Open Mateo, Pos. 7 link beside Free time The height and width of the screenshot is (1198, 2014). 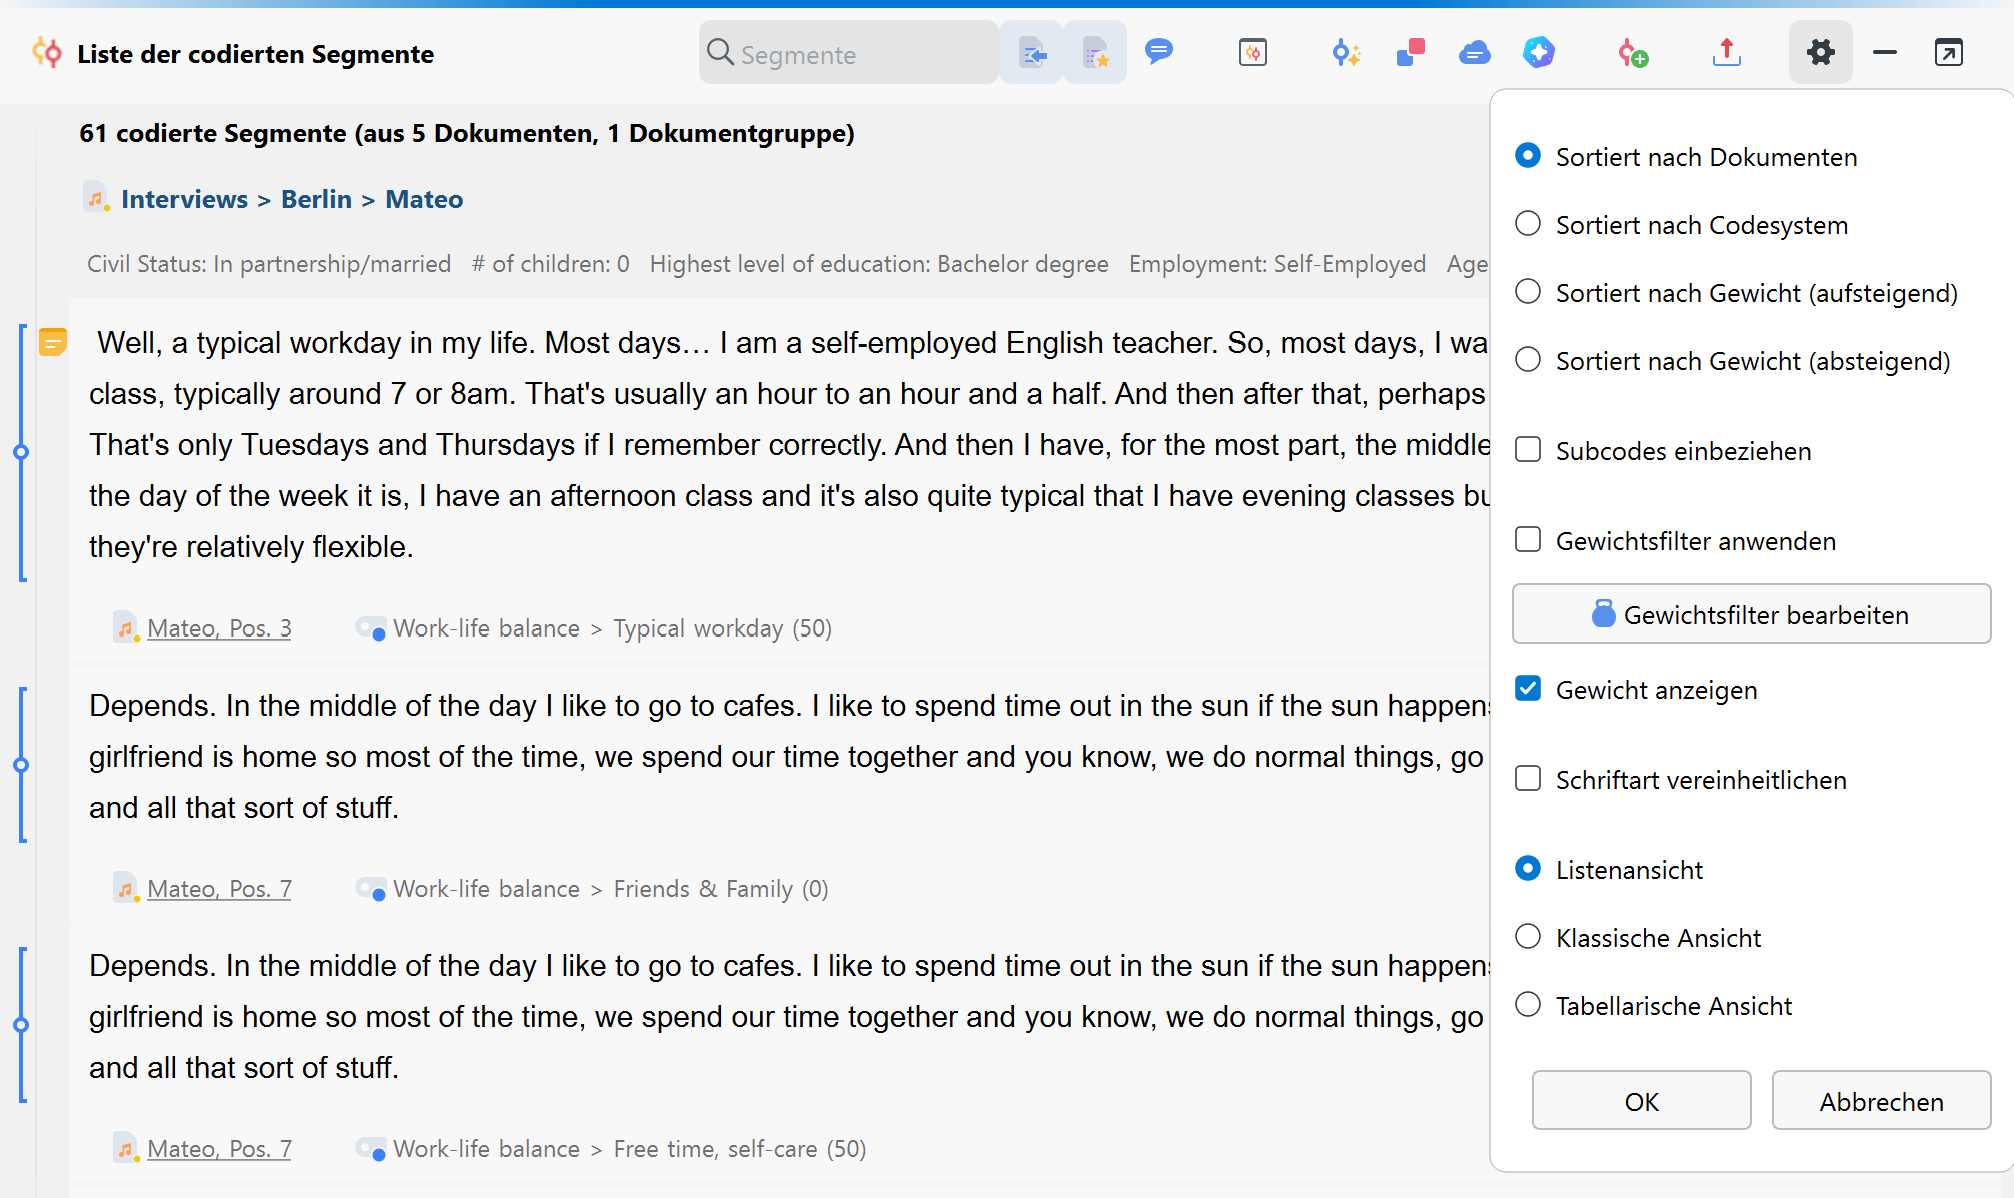click(x=219, y=1149)
